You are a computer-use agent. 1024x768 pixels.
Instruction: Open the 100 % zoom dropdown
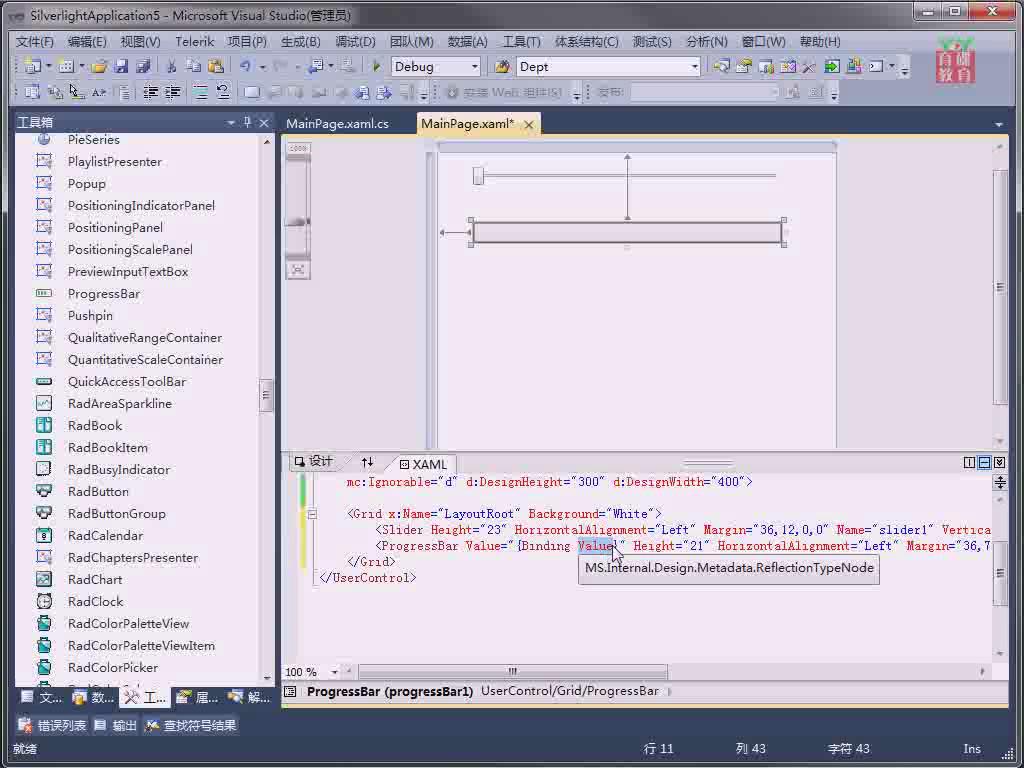(334, 671)
